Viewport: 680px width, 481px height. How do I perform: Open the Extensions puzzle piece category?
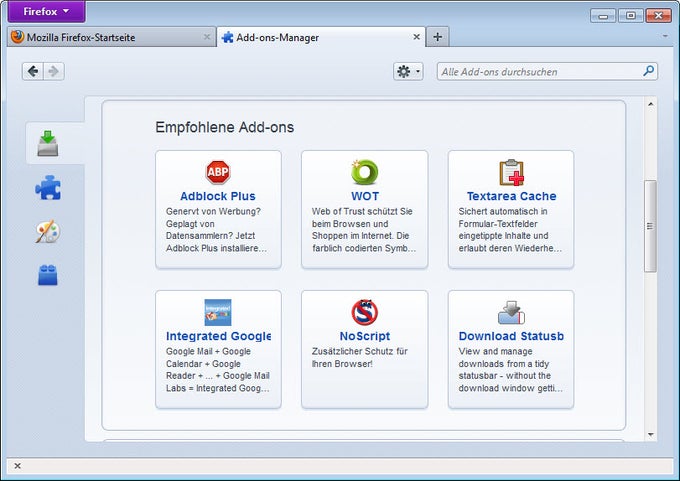[x=48, y=187]
